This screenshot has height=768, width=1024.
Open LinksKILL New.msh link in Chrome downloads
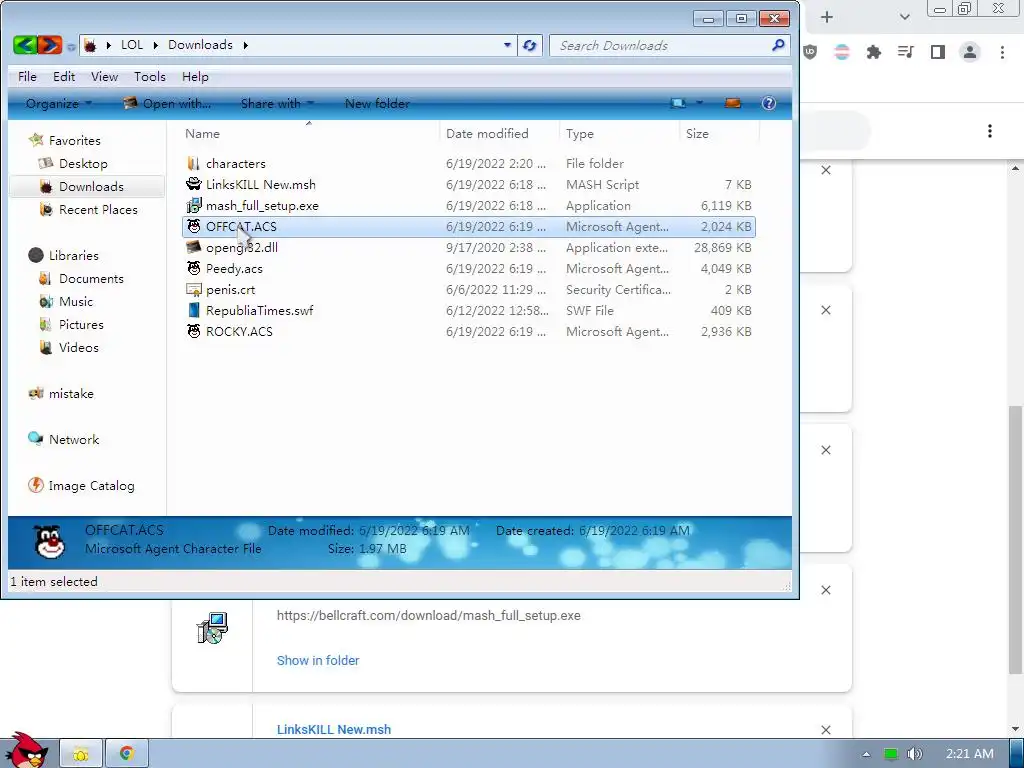[x=334, y=729]
